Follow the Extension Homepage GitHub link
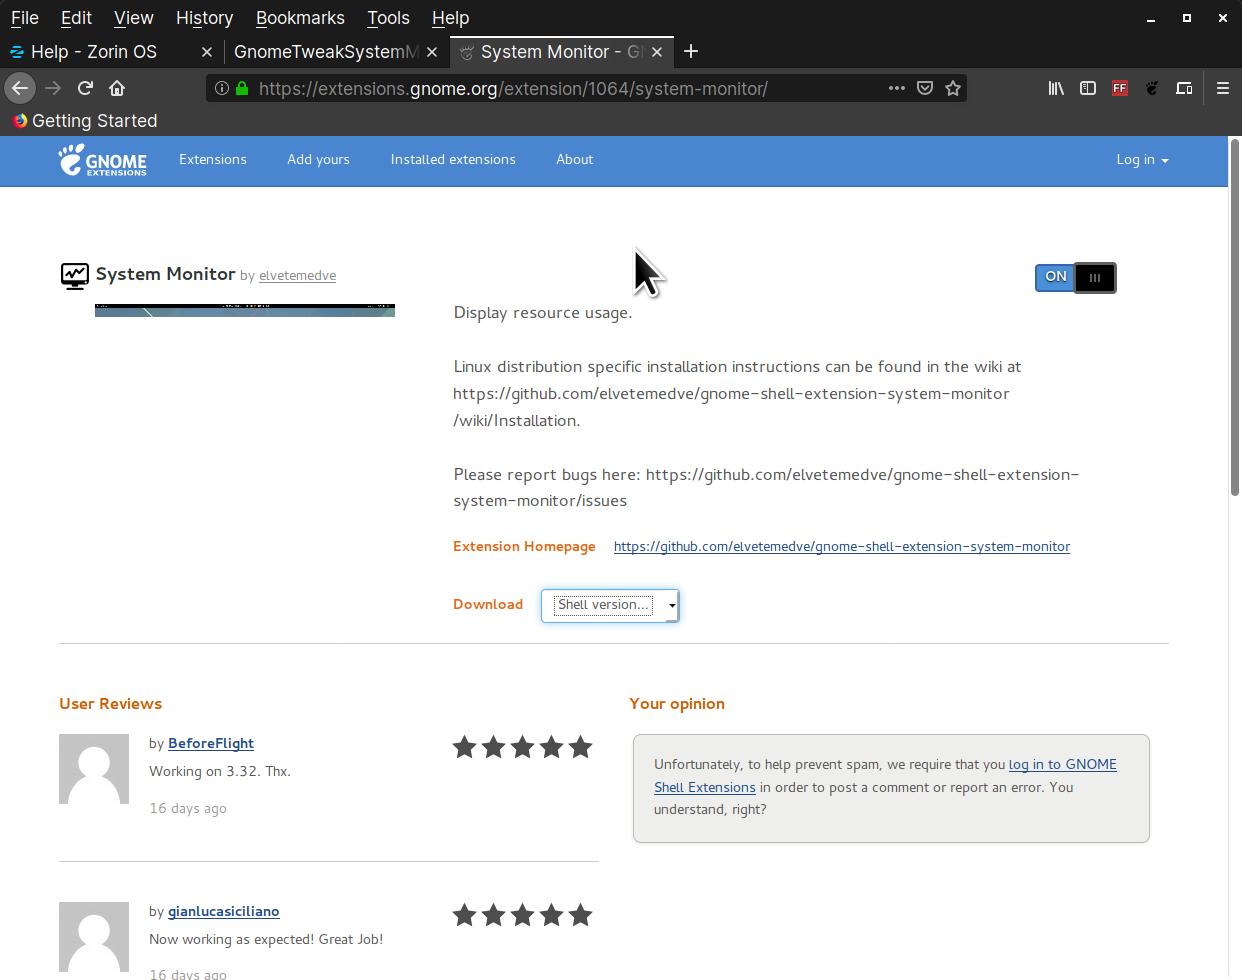The width and height of the screenshot is (1242, 980). [841, 547]
